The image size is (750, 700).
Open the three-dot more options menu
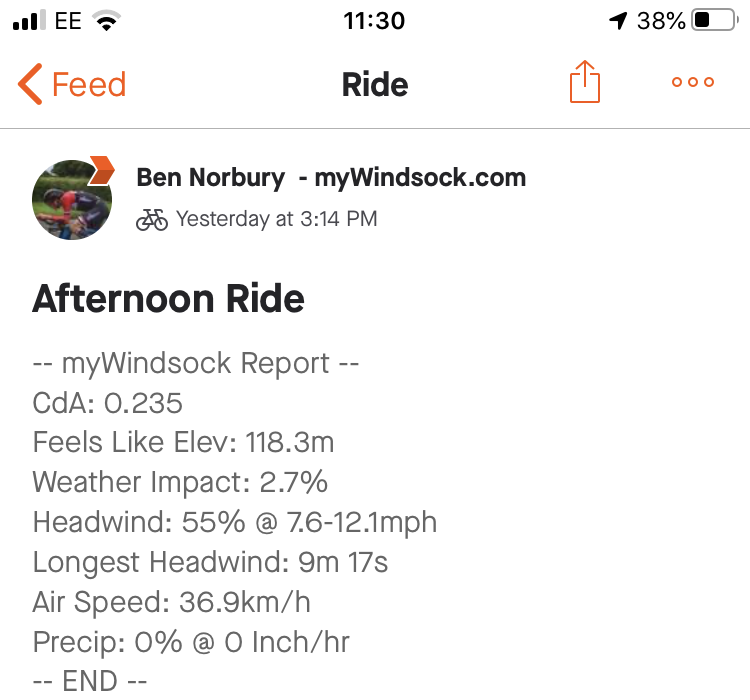tap(693, 83)
